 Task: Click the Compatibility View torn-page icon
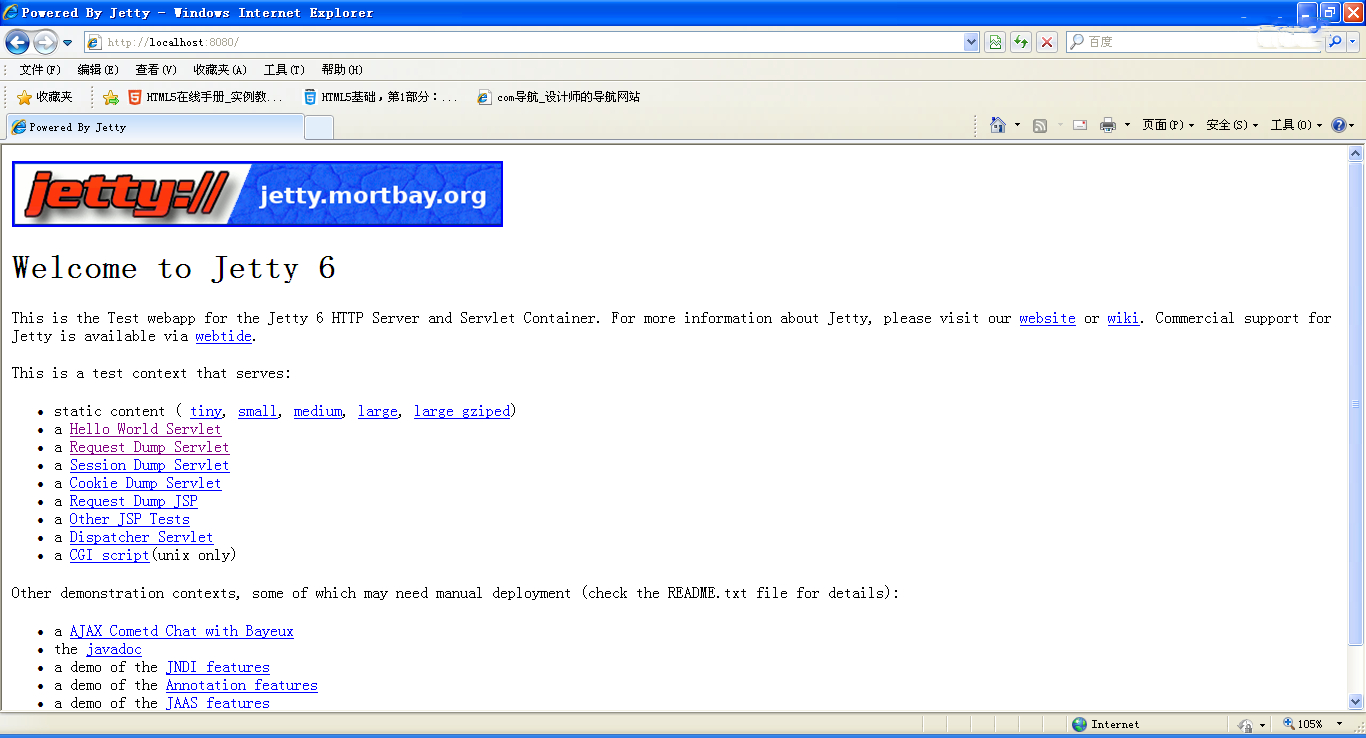tap(995, 42)
